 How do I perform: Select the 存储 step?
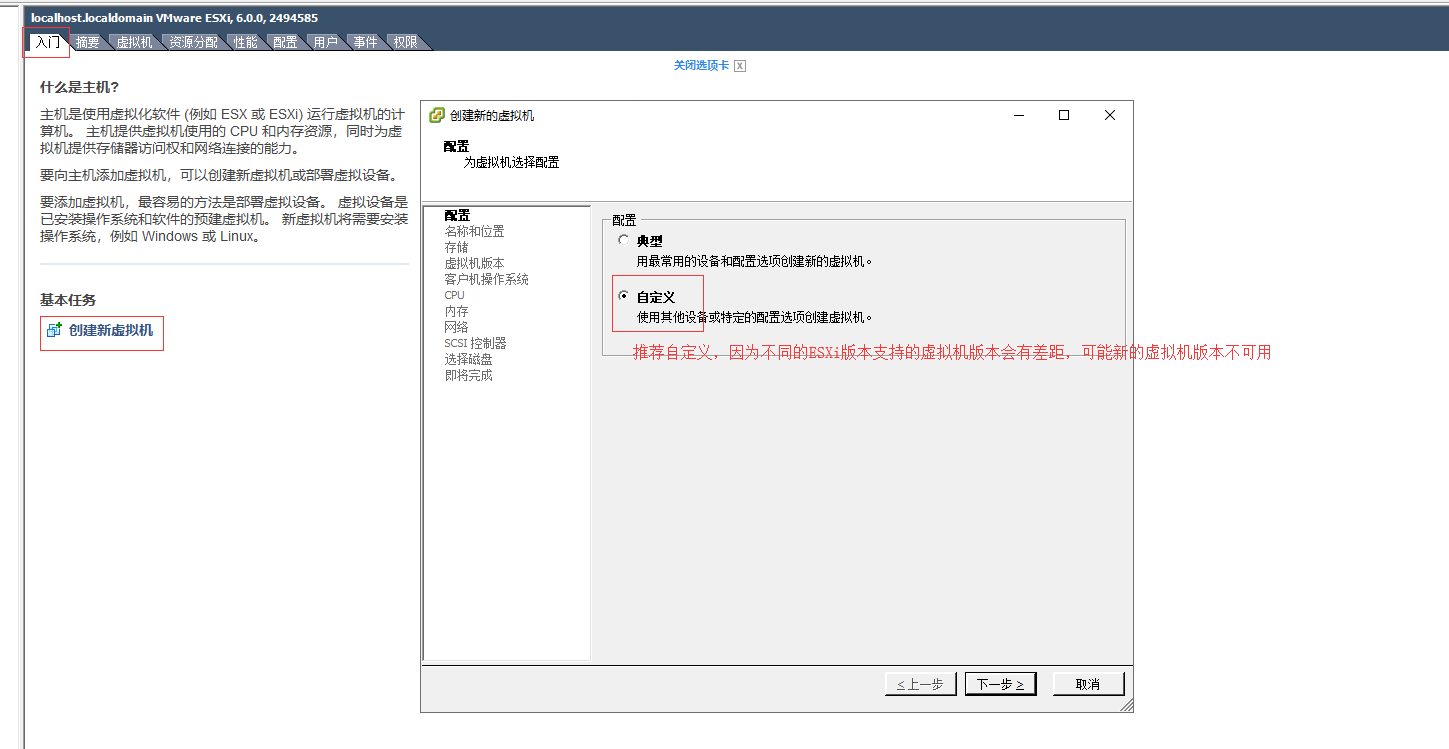(456, 247)
